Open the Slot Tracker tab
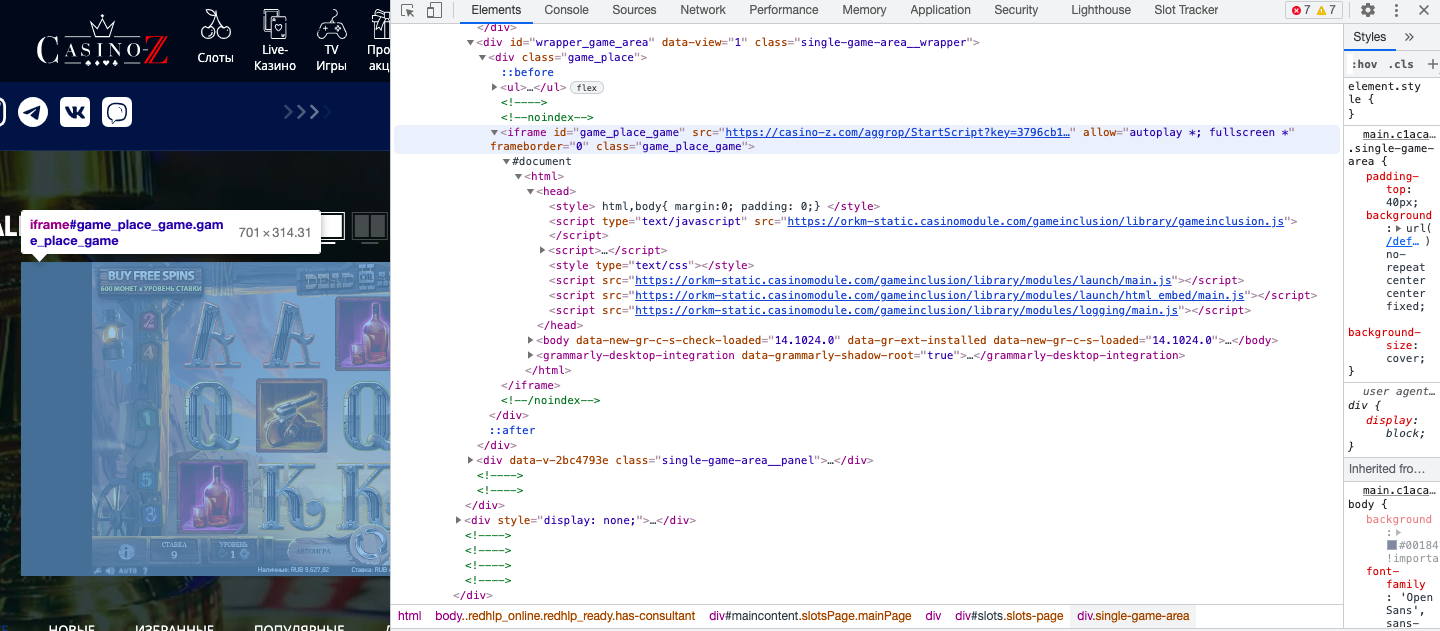 [1186, 10]
